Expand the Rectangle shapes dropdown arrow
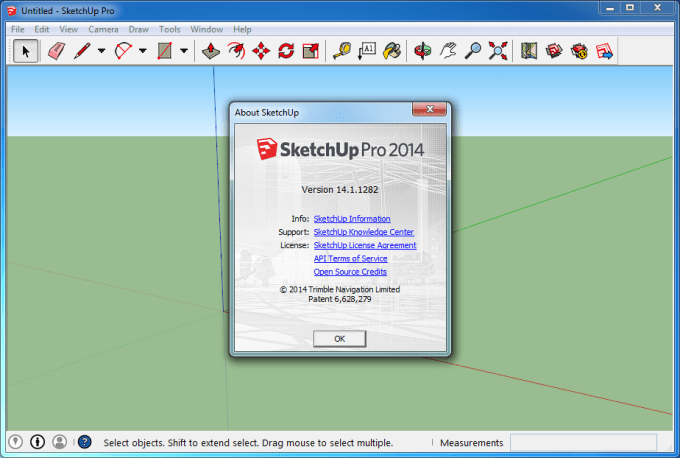 click(184, 51)
